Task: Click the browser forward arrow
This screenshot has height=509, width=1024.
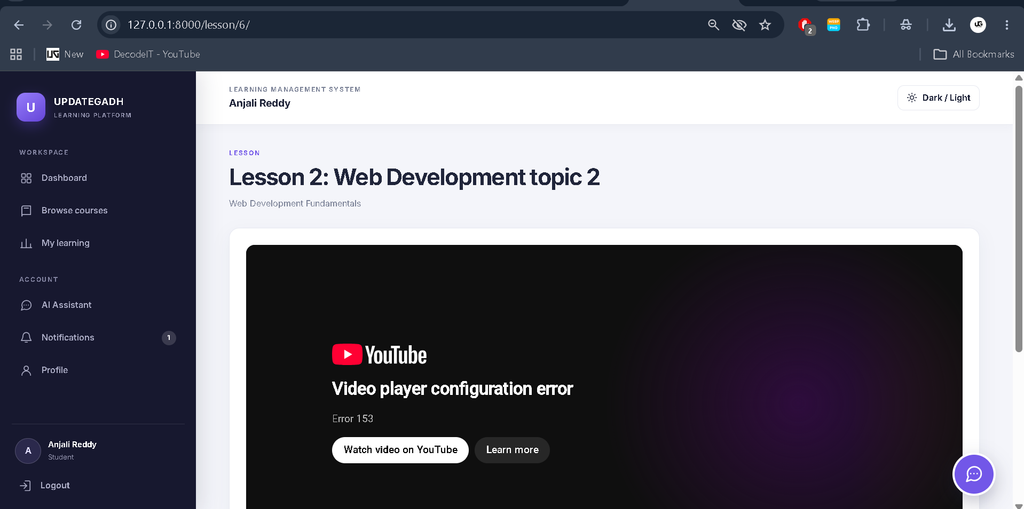Action: 47,25
